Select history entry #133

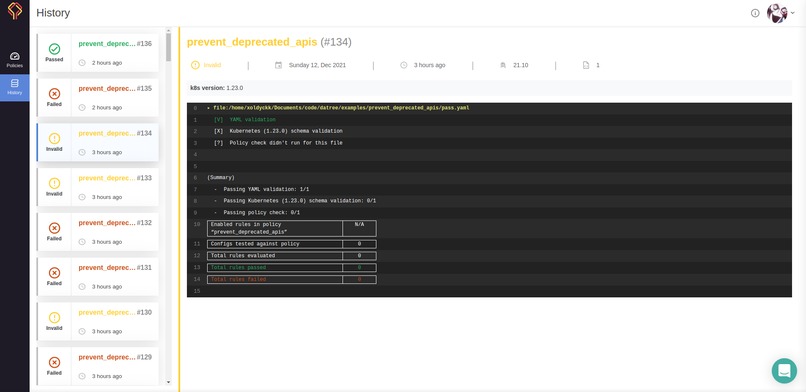[x=98, y=187]
